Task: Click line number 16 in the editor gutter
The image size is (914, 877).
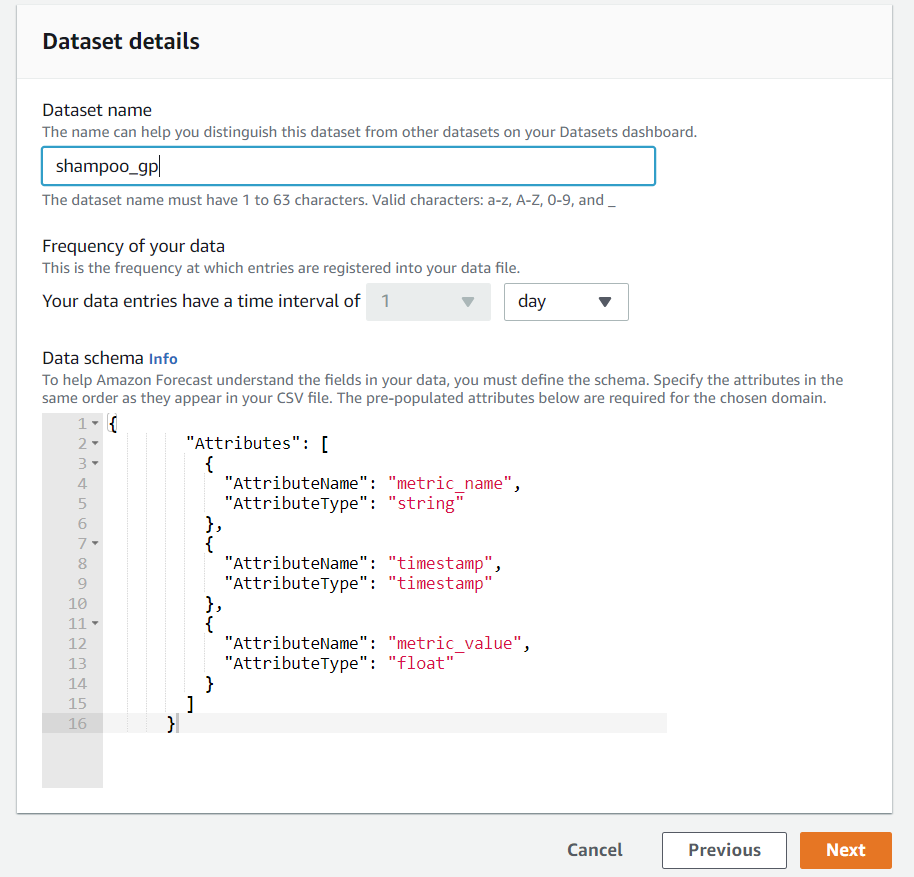Action: pyautogui.click(x=77, y=724)
